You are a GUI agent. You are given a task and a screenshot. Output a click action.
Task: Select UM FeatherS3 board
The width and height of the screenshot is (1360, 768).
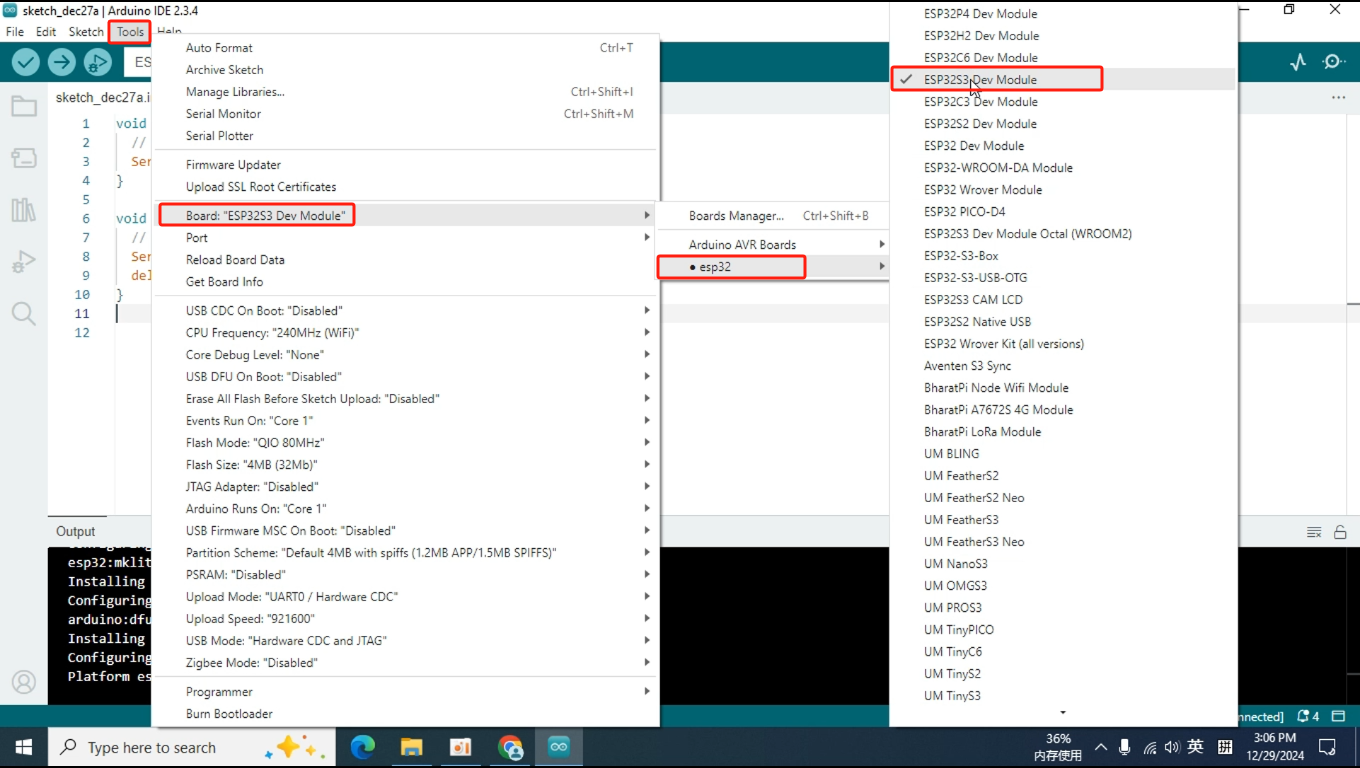click(1062, 520)
